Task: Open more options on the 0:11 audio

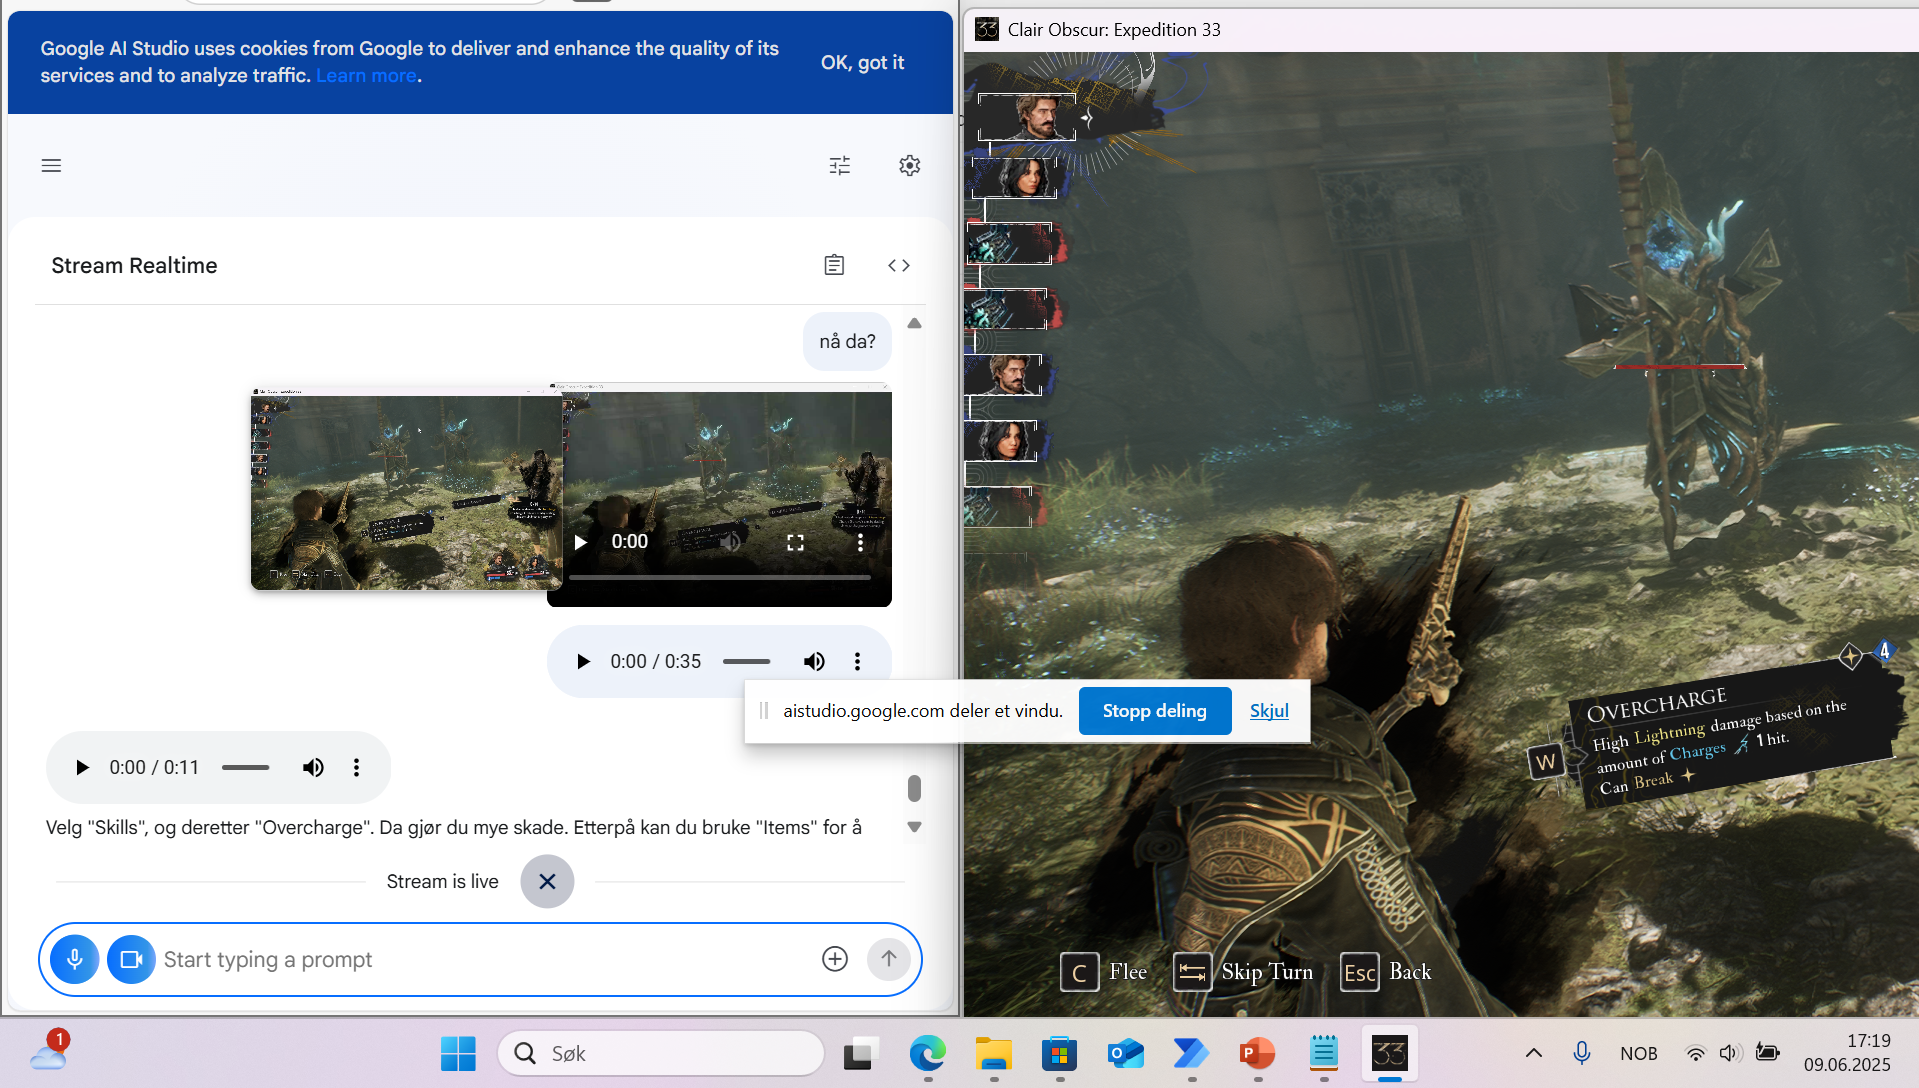Action: 356,767
